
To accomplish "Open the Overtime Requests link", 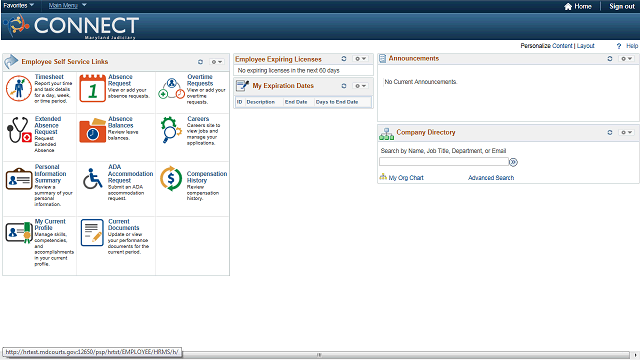I will click(x=200, y=80).
